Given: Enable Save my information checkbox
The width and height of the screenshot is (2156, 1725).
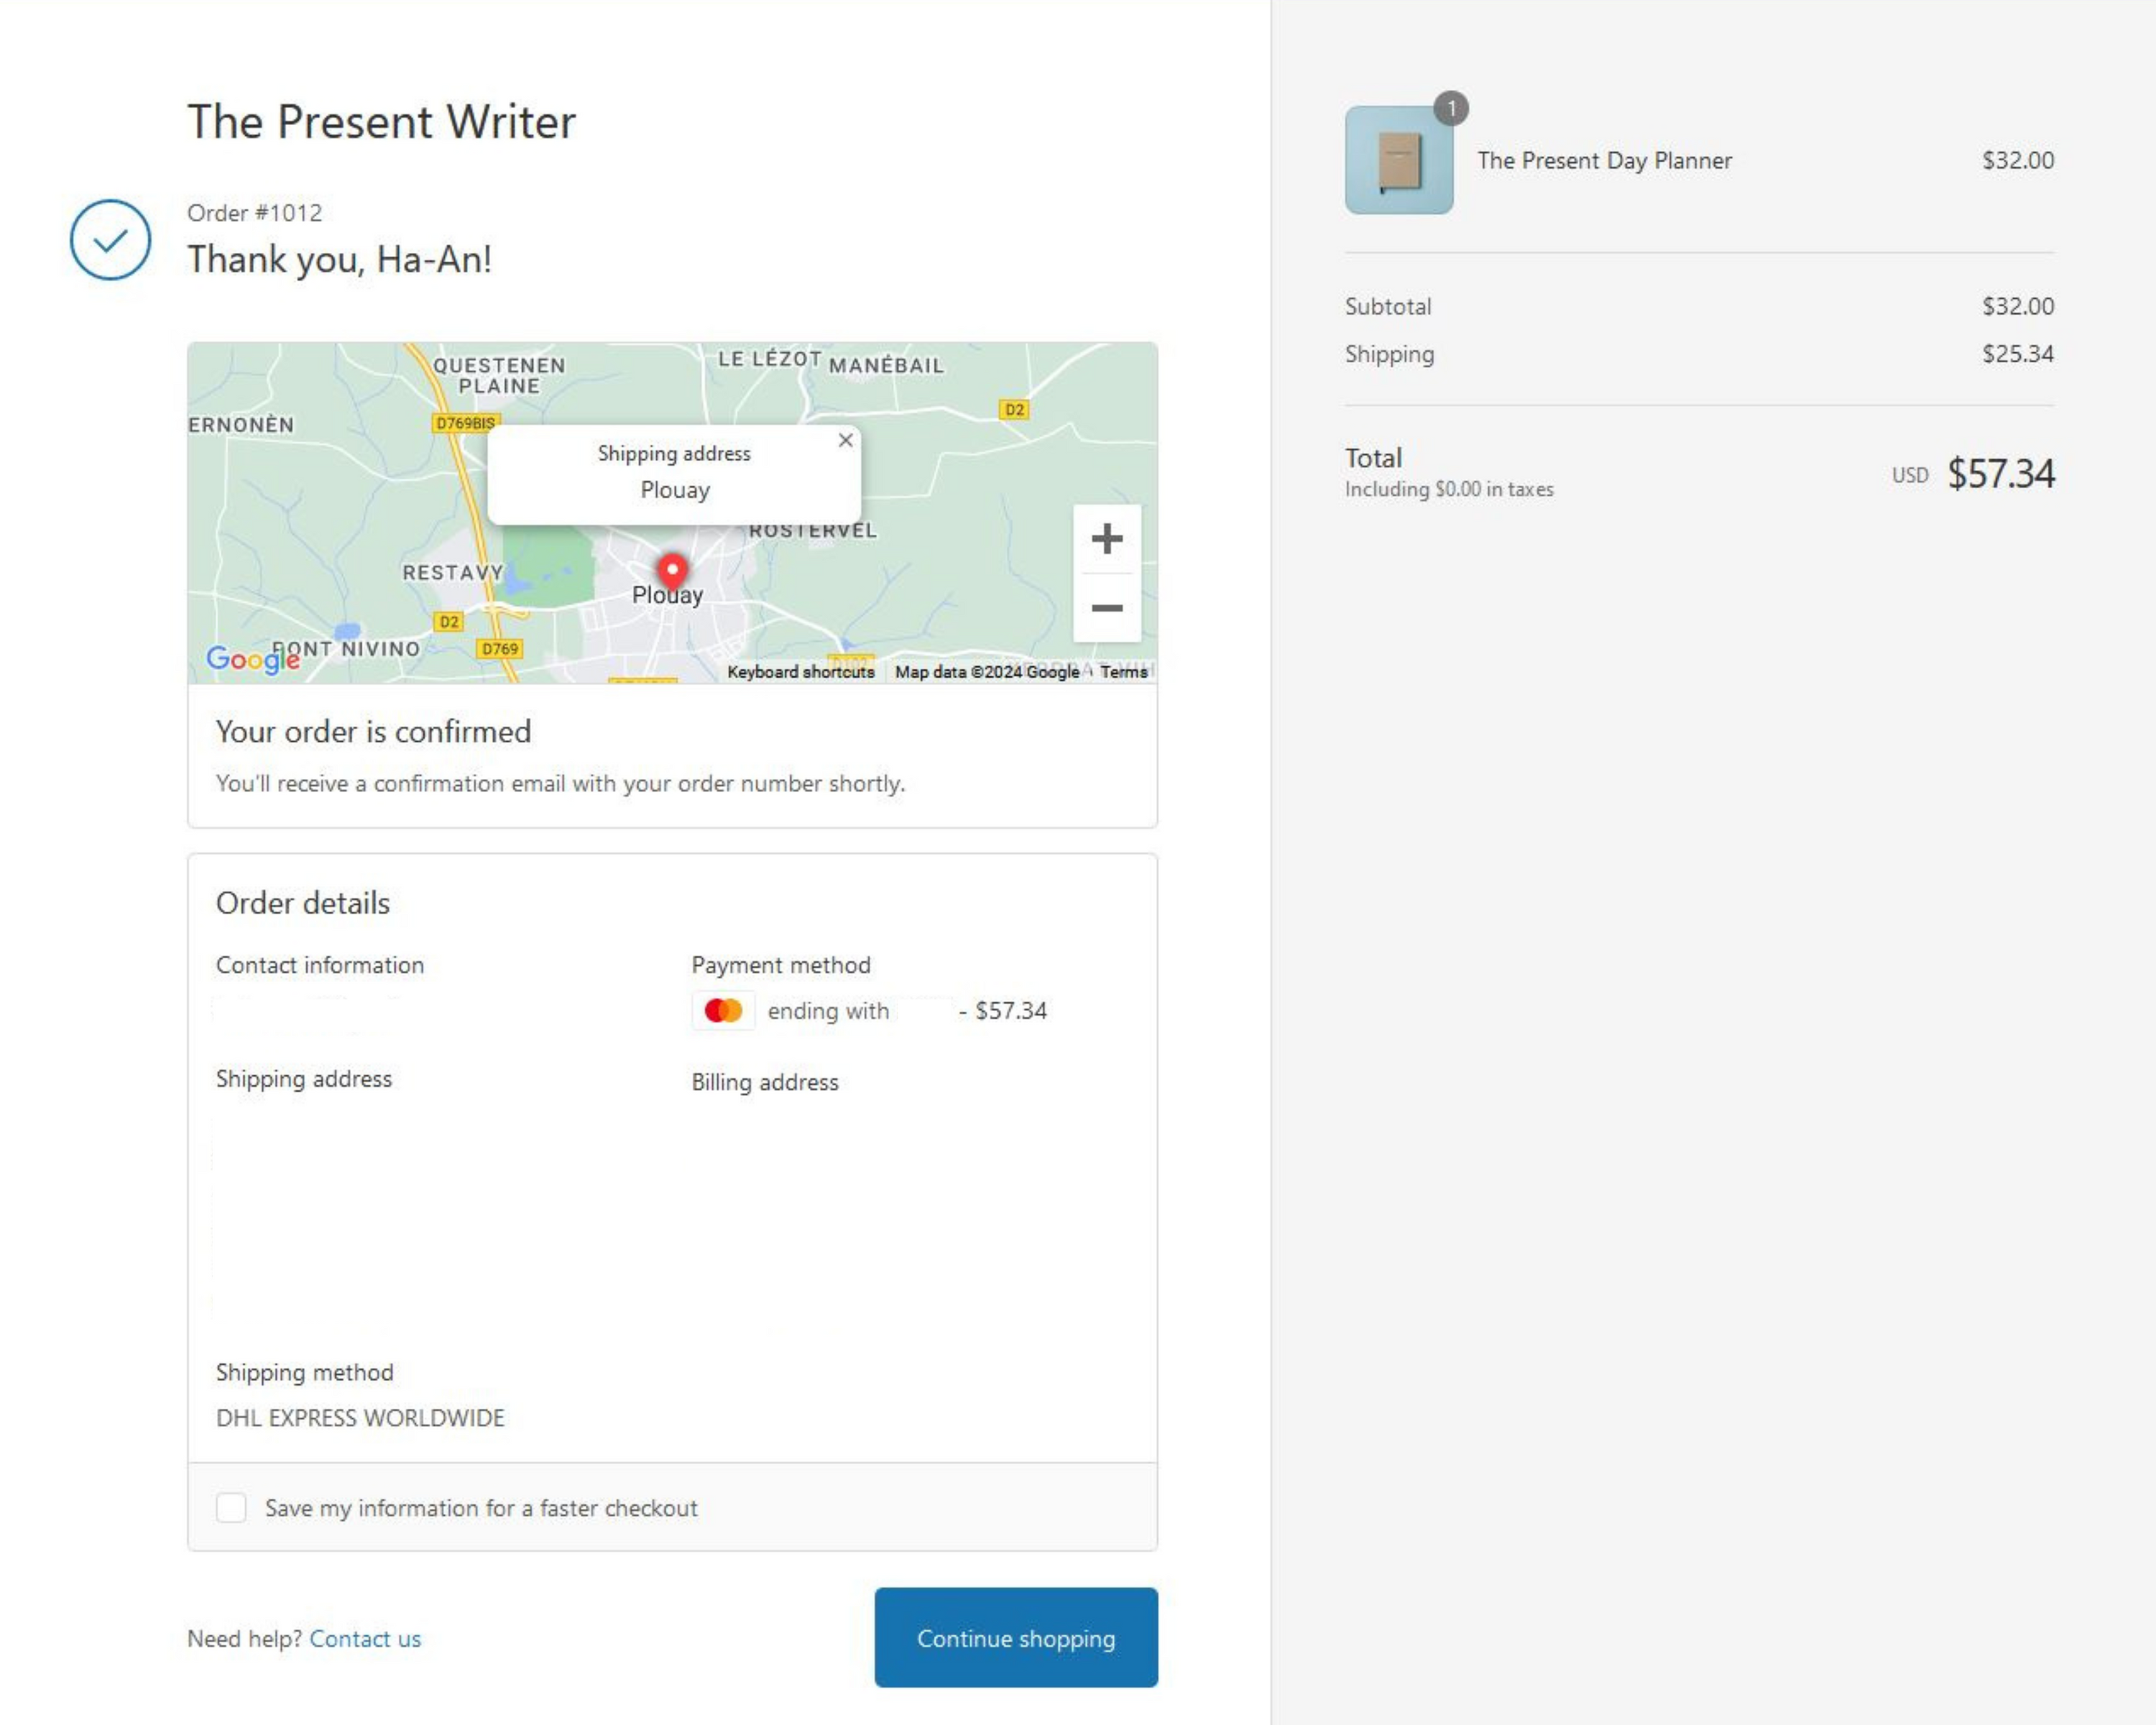Looking at the screenshot, I should click(231, 1508).
